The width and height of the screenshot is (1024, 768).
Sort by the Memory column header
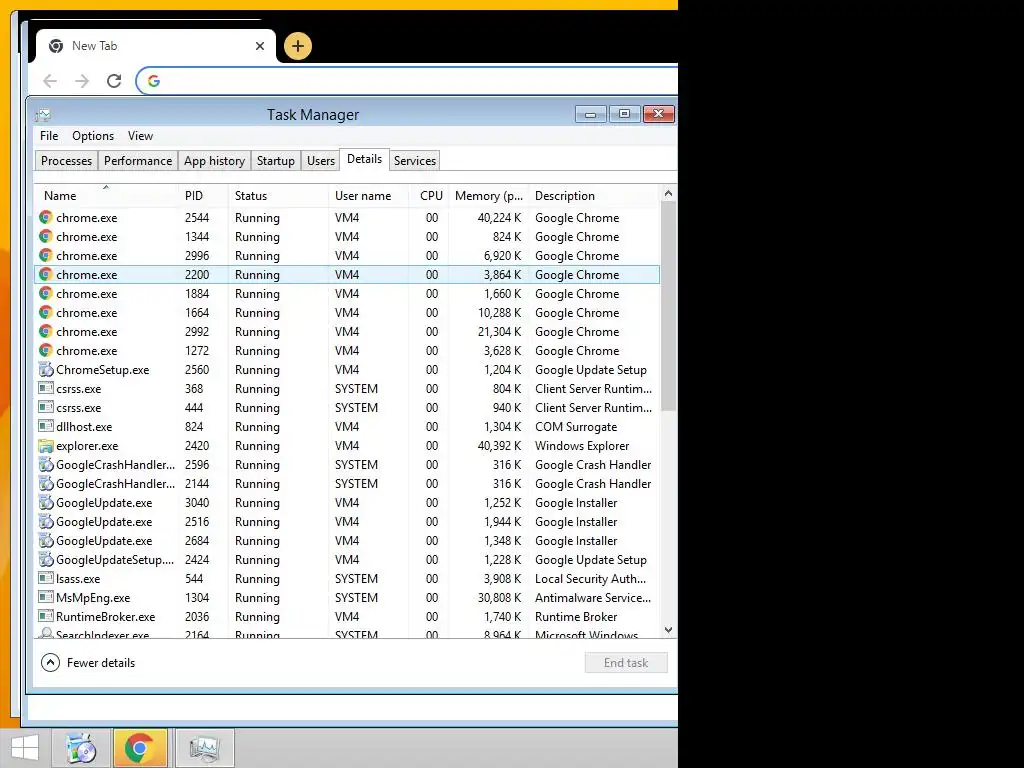(x=488, y=196)
